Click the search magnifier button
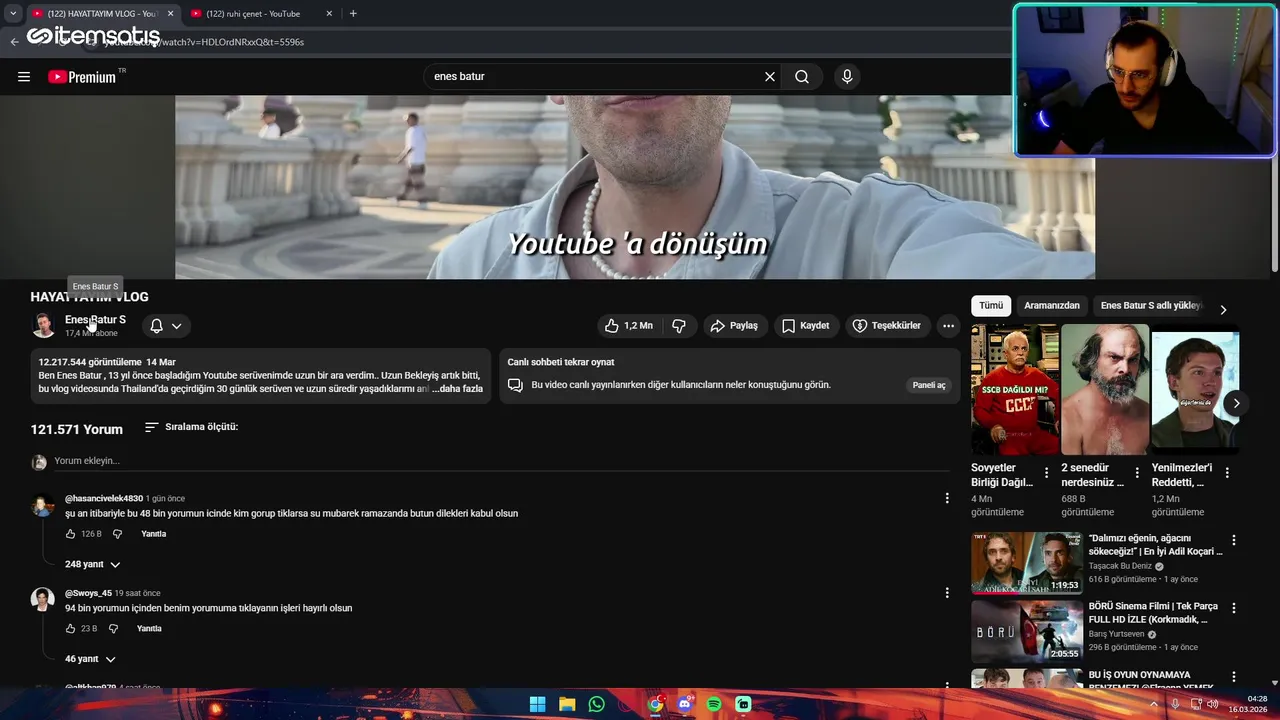Viewport: 1280px width, 720px height. [802, 77]
